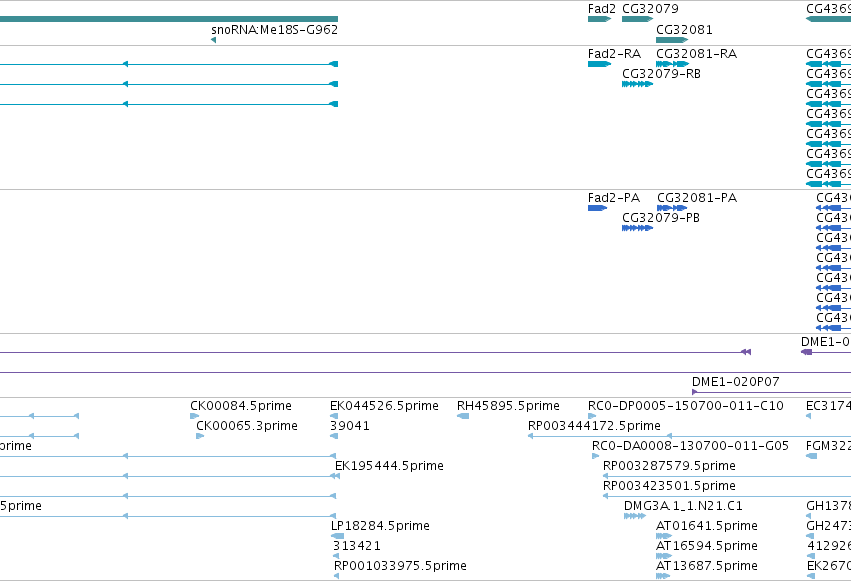Image resolution: width=851 pixels, height=581 pixels.
Task: Click the Fad2-PA protein feature glyph
Action: [597, 208]
